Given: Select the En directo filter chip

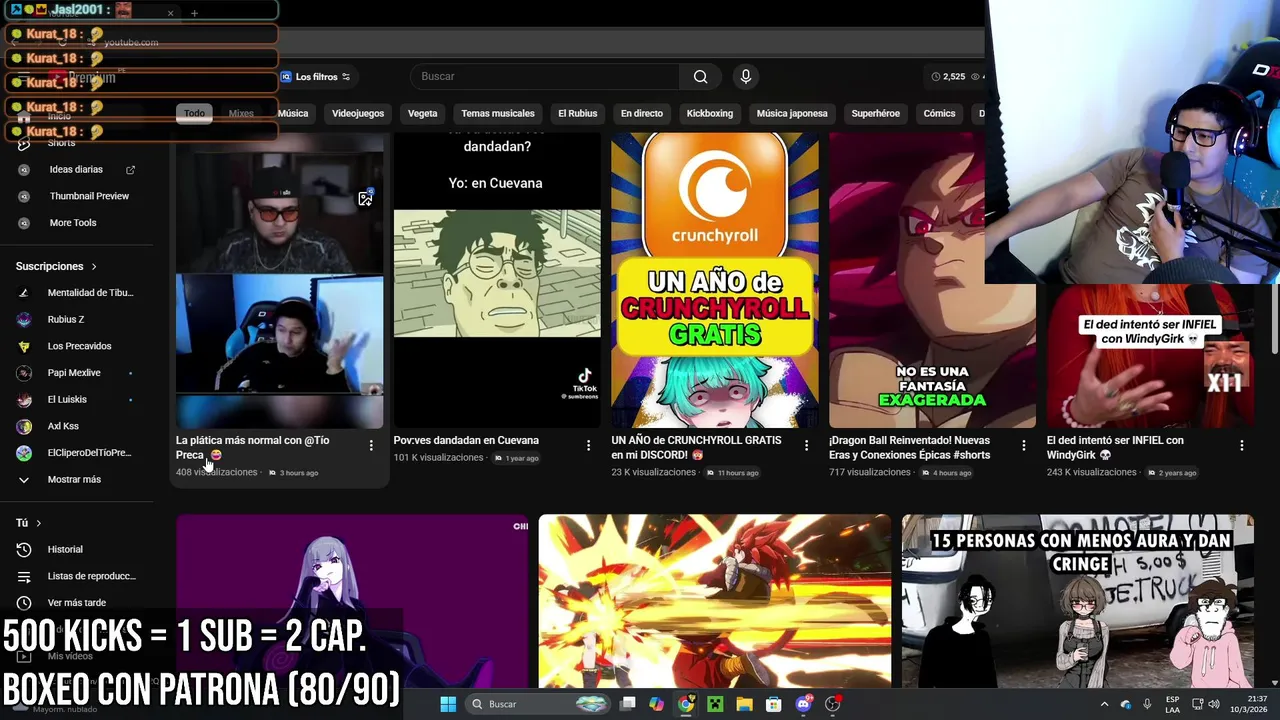Looking at the screenshot, I should click(x=642, y=113).
